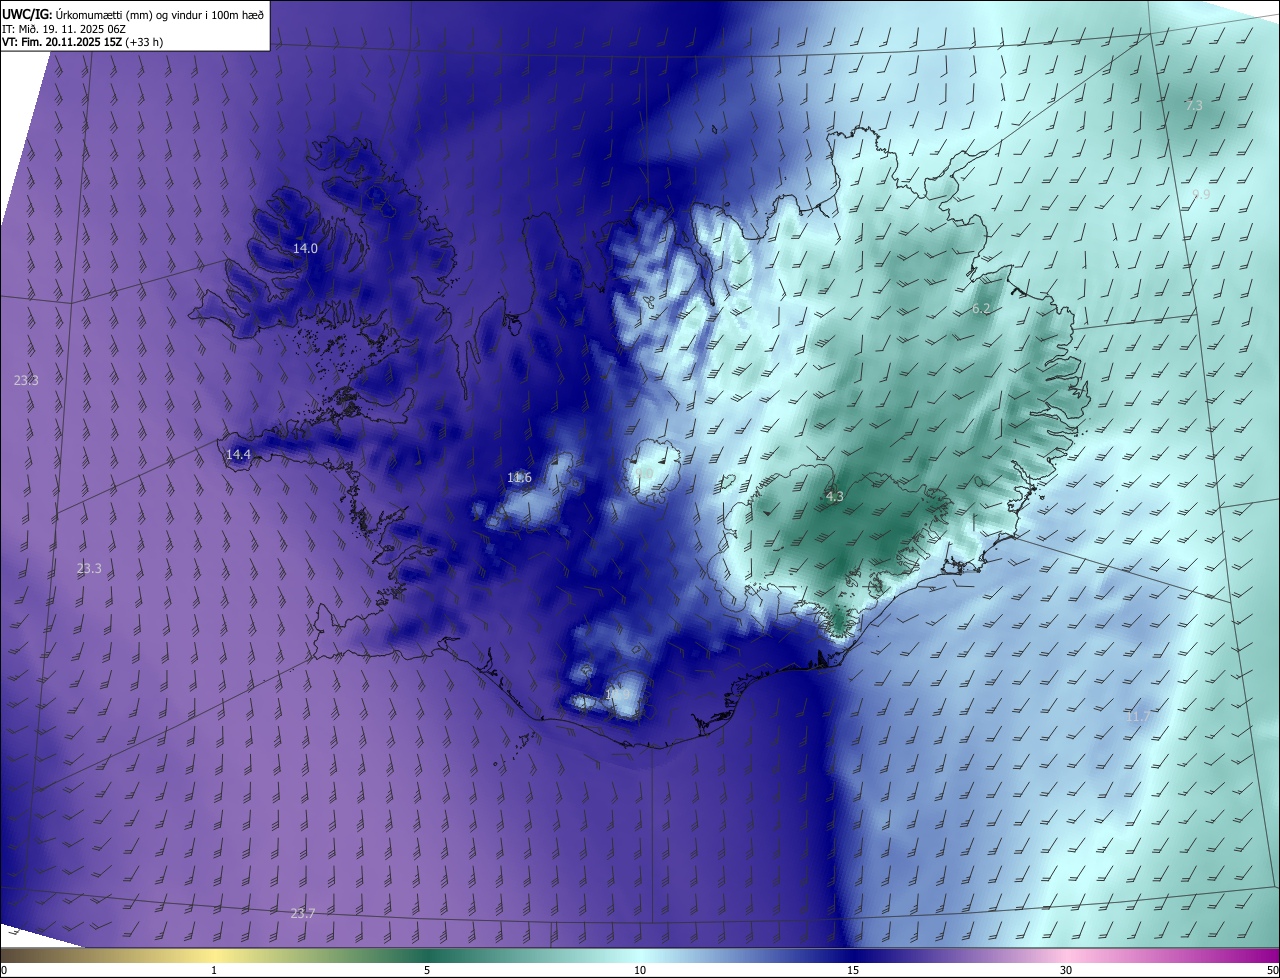Click the 14.0 value over the Westfjords
Image resolution: width=1280 pixels, height=978 pixels.
305,248
